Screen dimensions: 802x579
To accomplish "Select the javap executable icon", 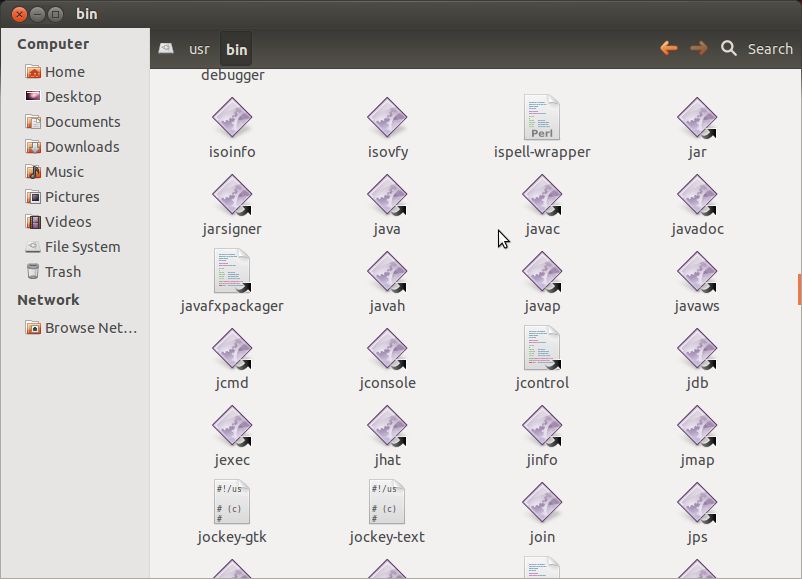I will point(542,272).
